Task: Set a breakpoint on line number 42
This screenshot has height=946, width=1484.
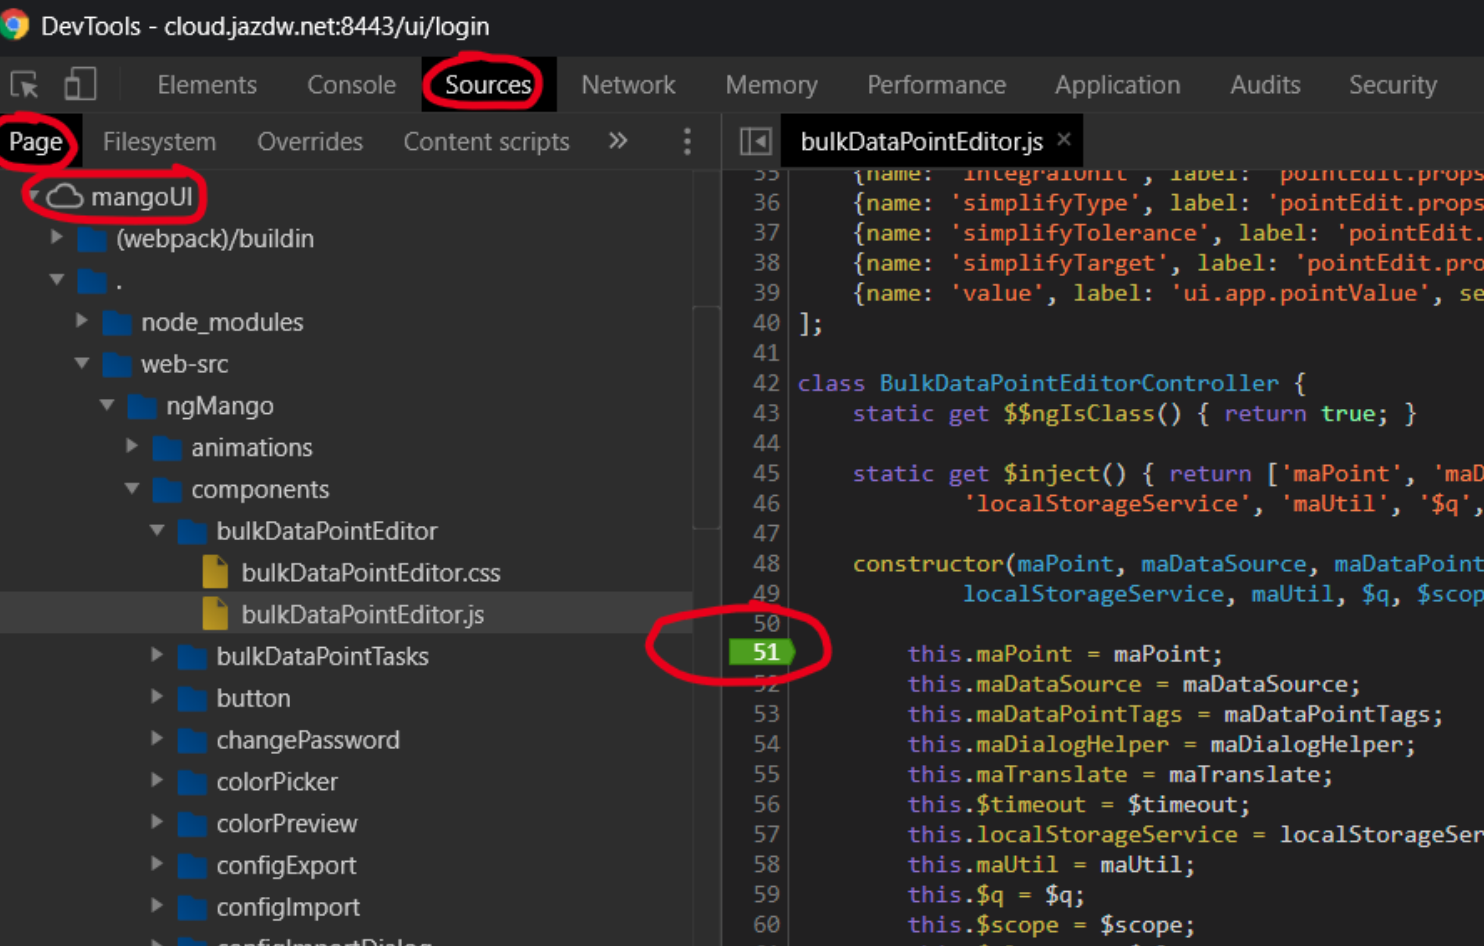Action: click(766, 383)
